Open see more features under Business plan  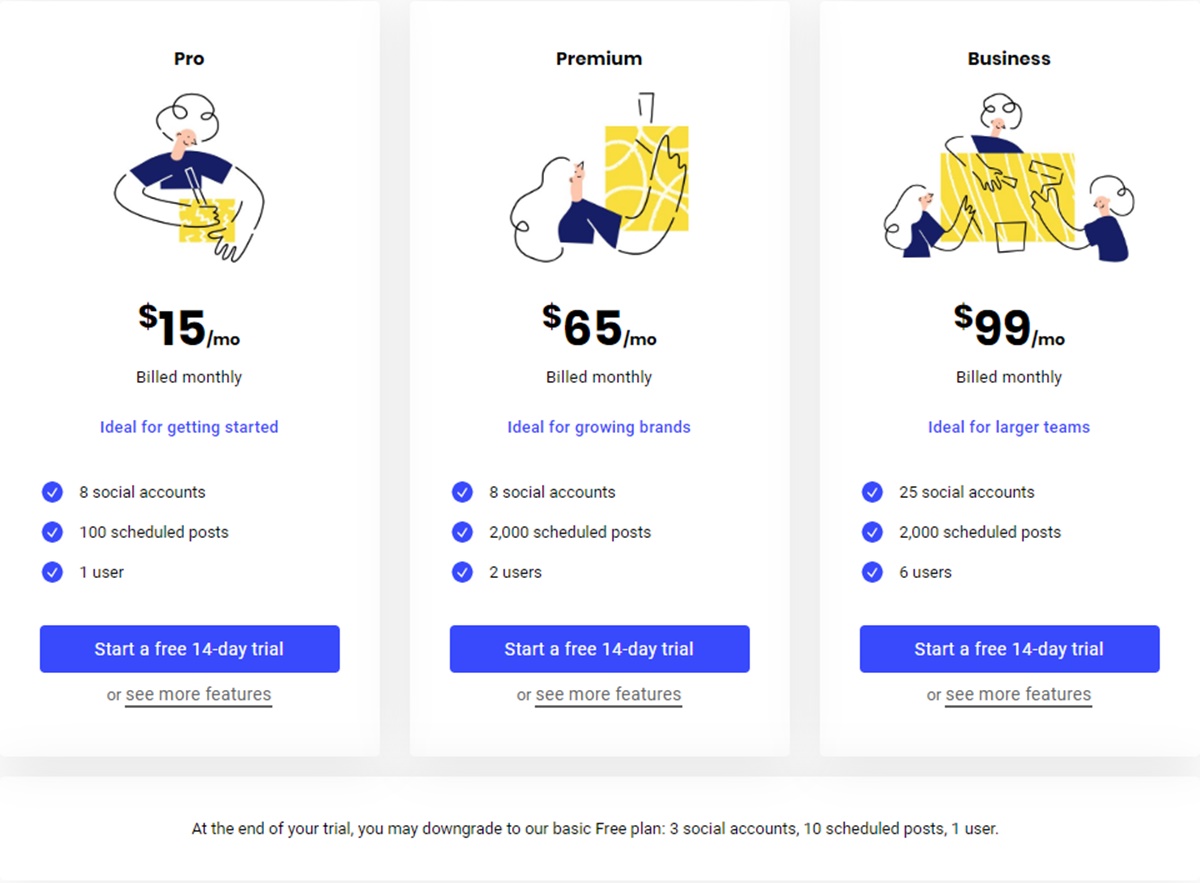[1018, 694]
